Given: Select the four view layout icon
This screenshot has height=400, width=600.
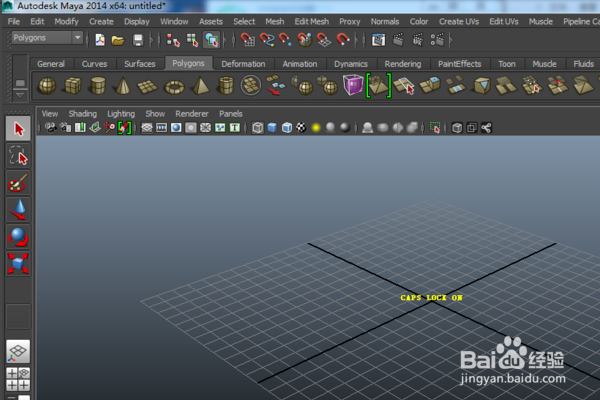Looking at the screenshot, I should coord(18,379).
